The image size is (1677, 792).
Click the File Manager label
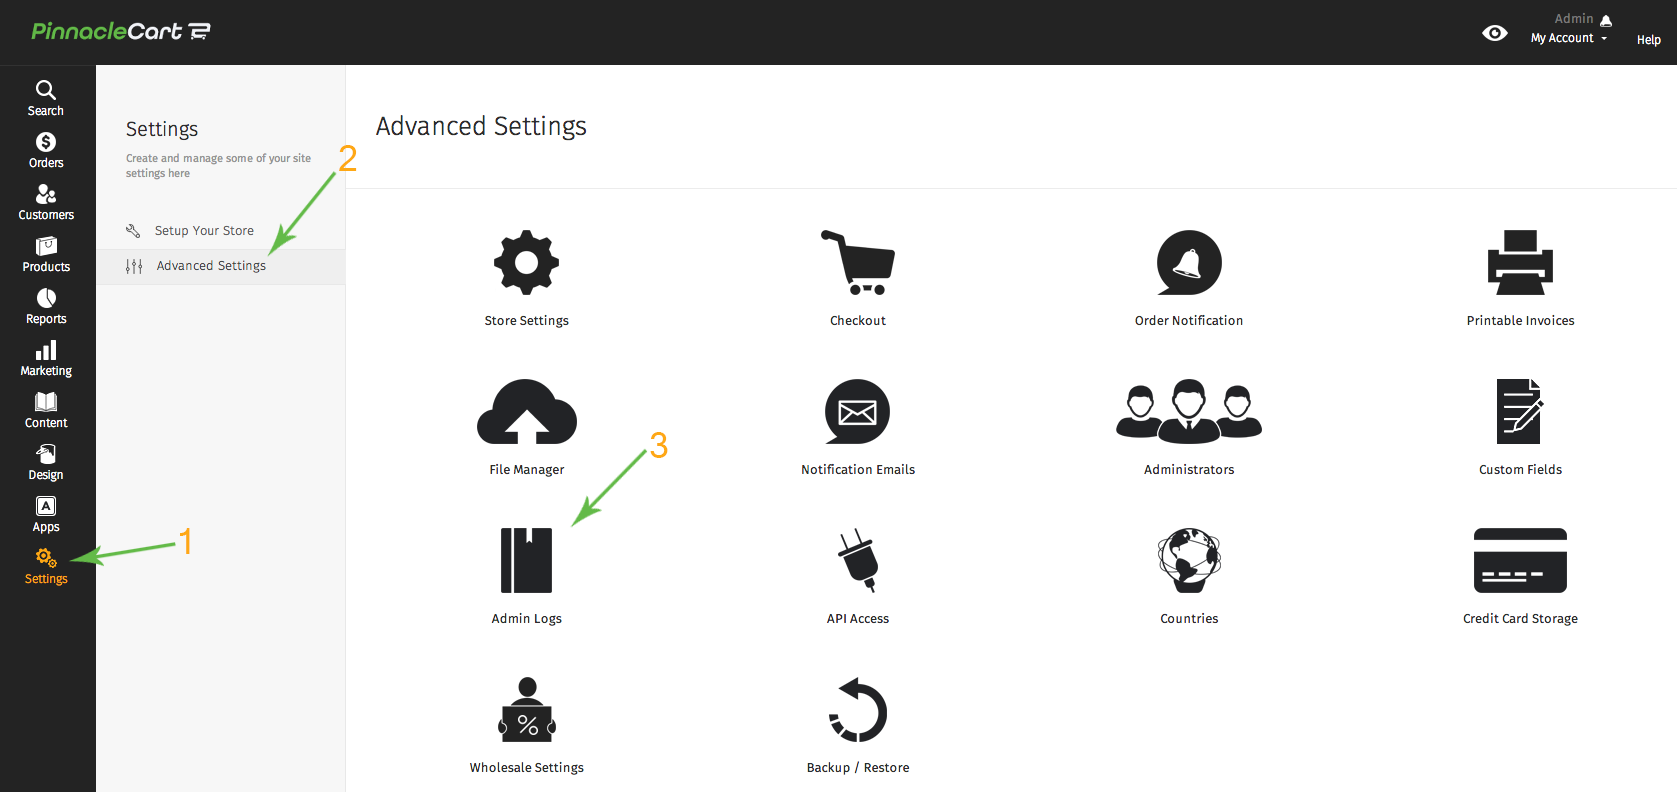tap(526, 470)
